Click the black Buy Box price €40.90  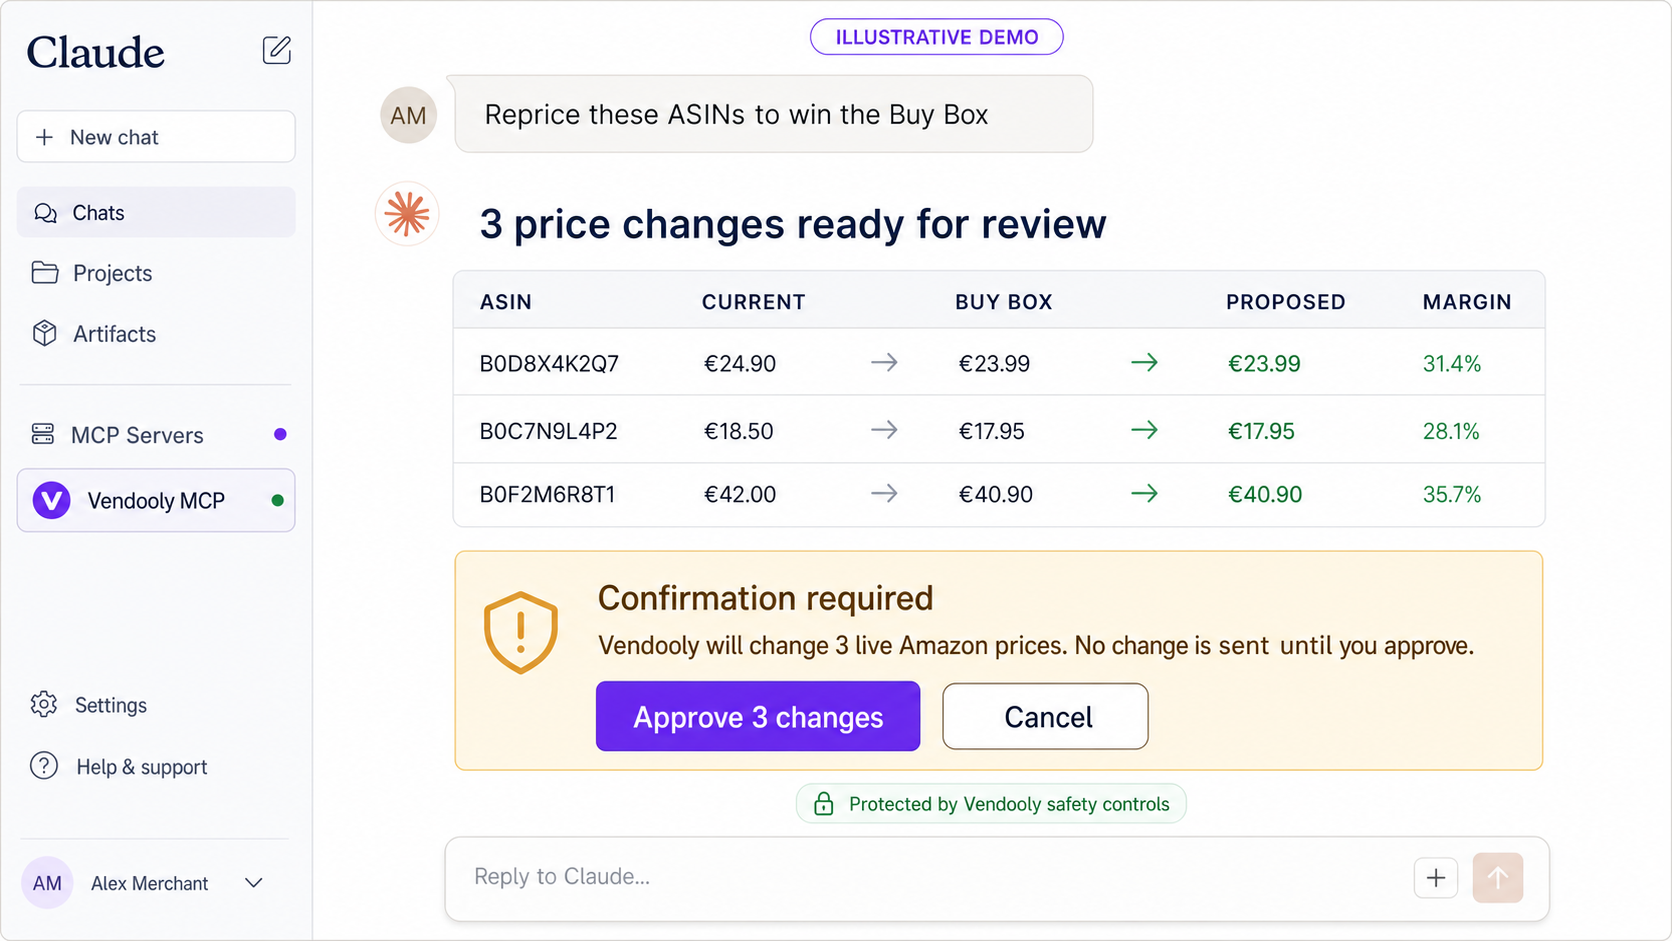click(996, 494)
